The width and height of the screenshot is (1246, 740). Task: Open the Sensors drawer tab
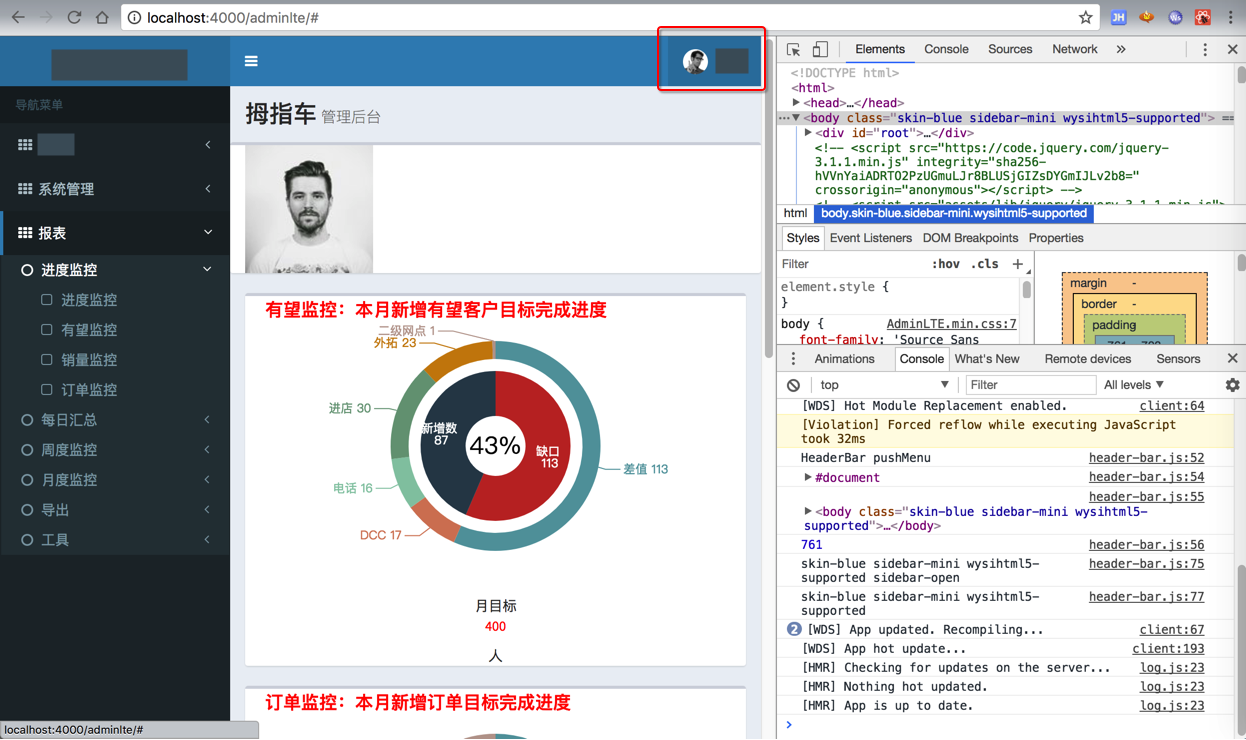pos(1178,359)
